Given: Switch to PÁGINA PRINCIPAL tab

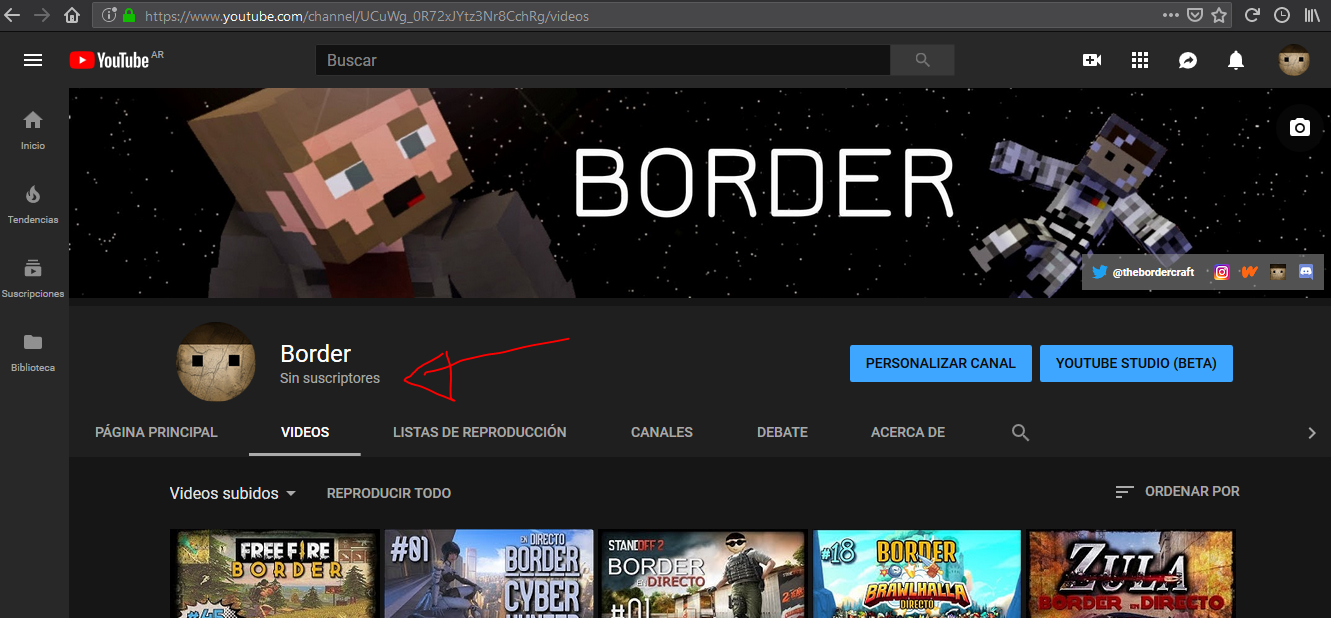Looking at the screenshot, I should [156, 432].
